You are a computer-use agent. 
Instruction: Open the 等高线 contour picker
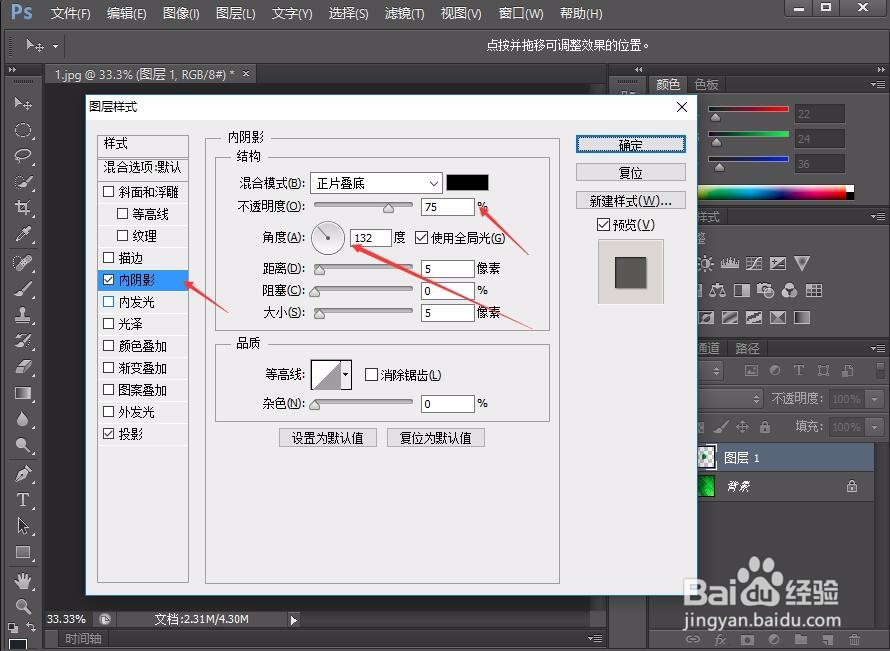click(x=331, y=374)
